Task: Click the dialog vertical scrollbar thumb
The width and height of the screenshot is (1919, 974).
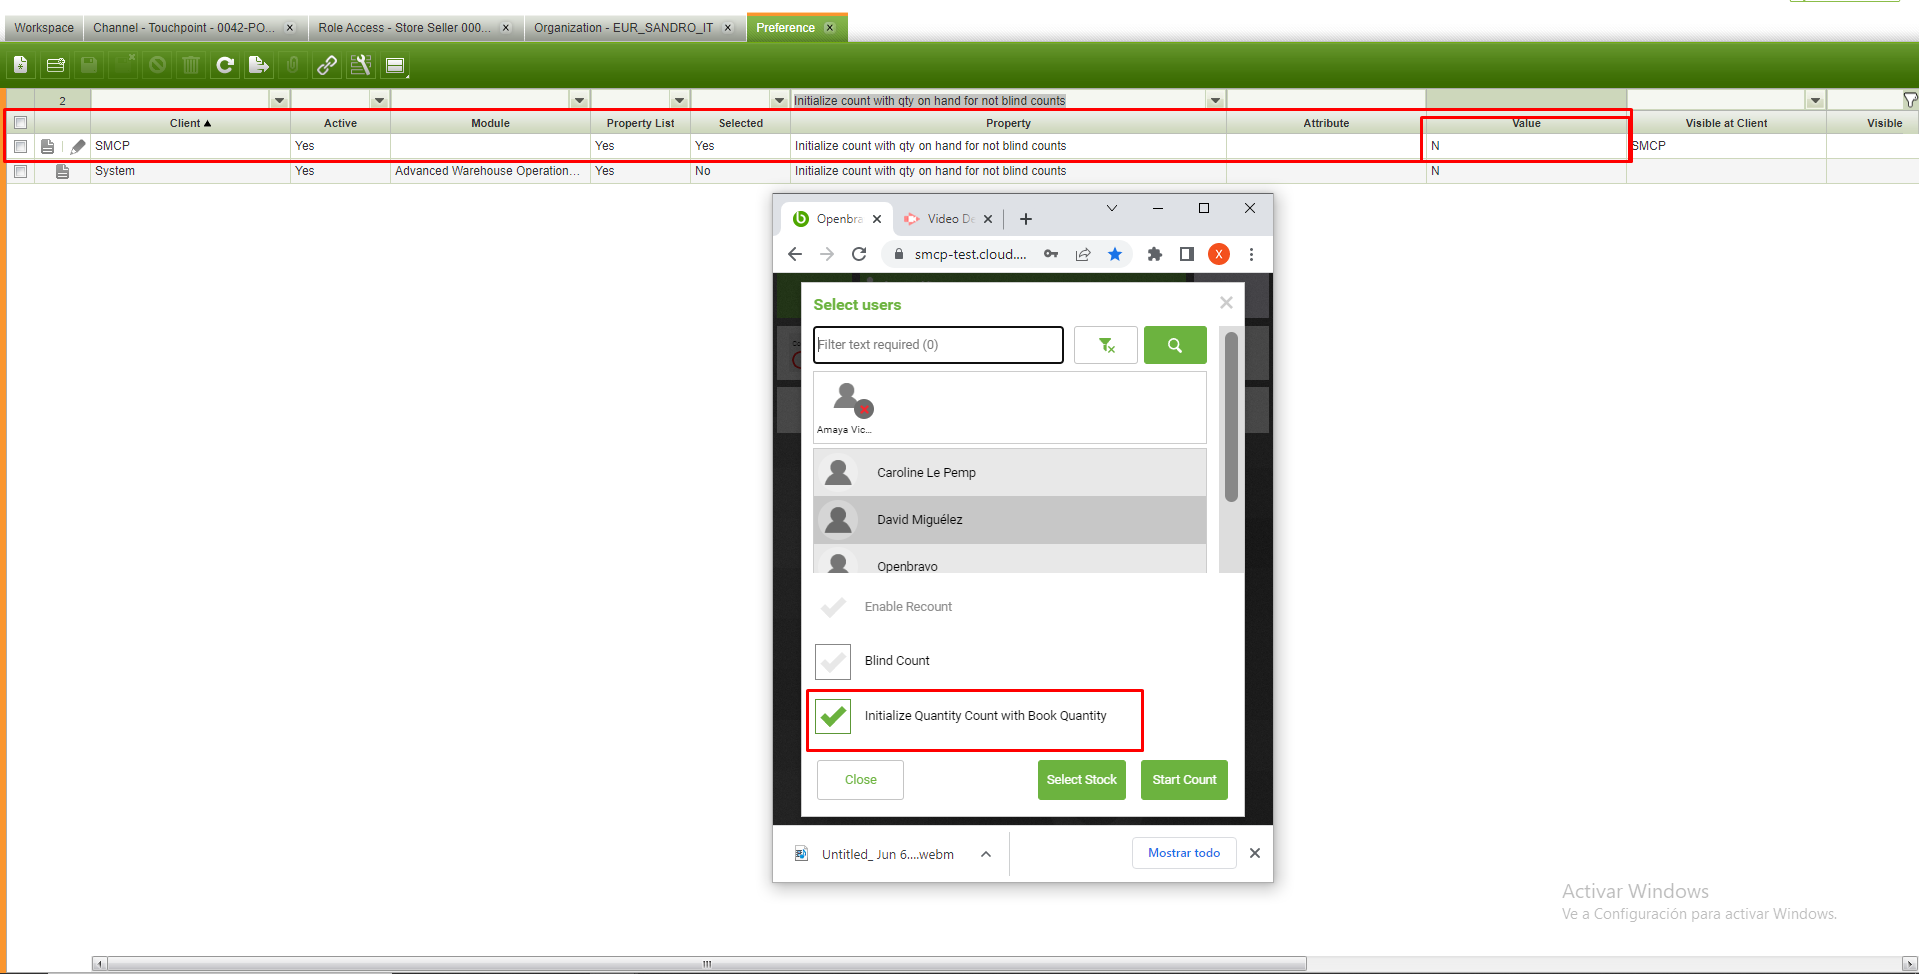Action: 1231,416
